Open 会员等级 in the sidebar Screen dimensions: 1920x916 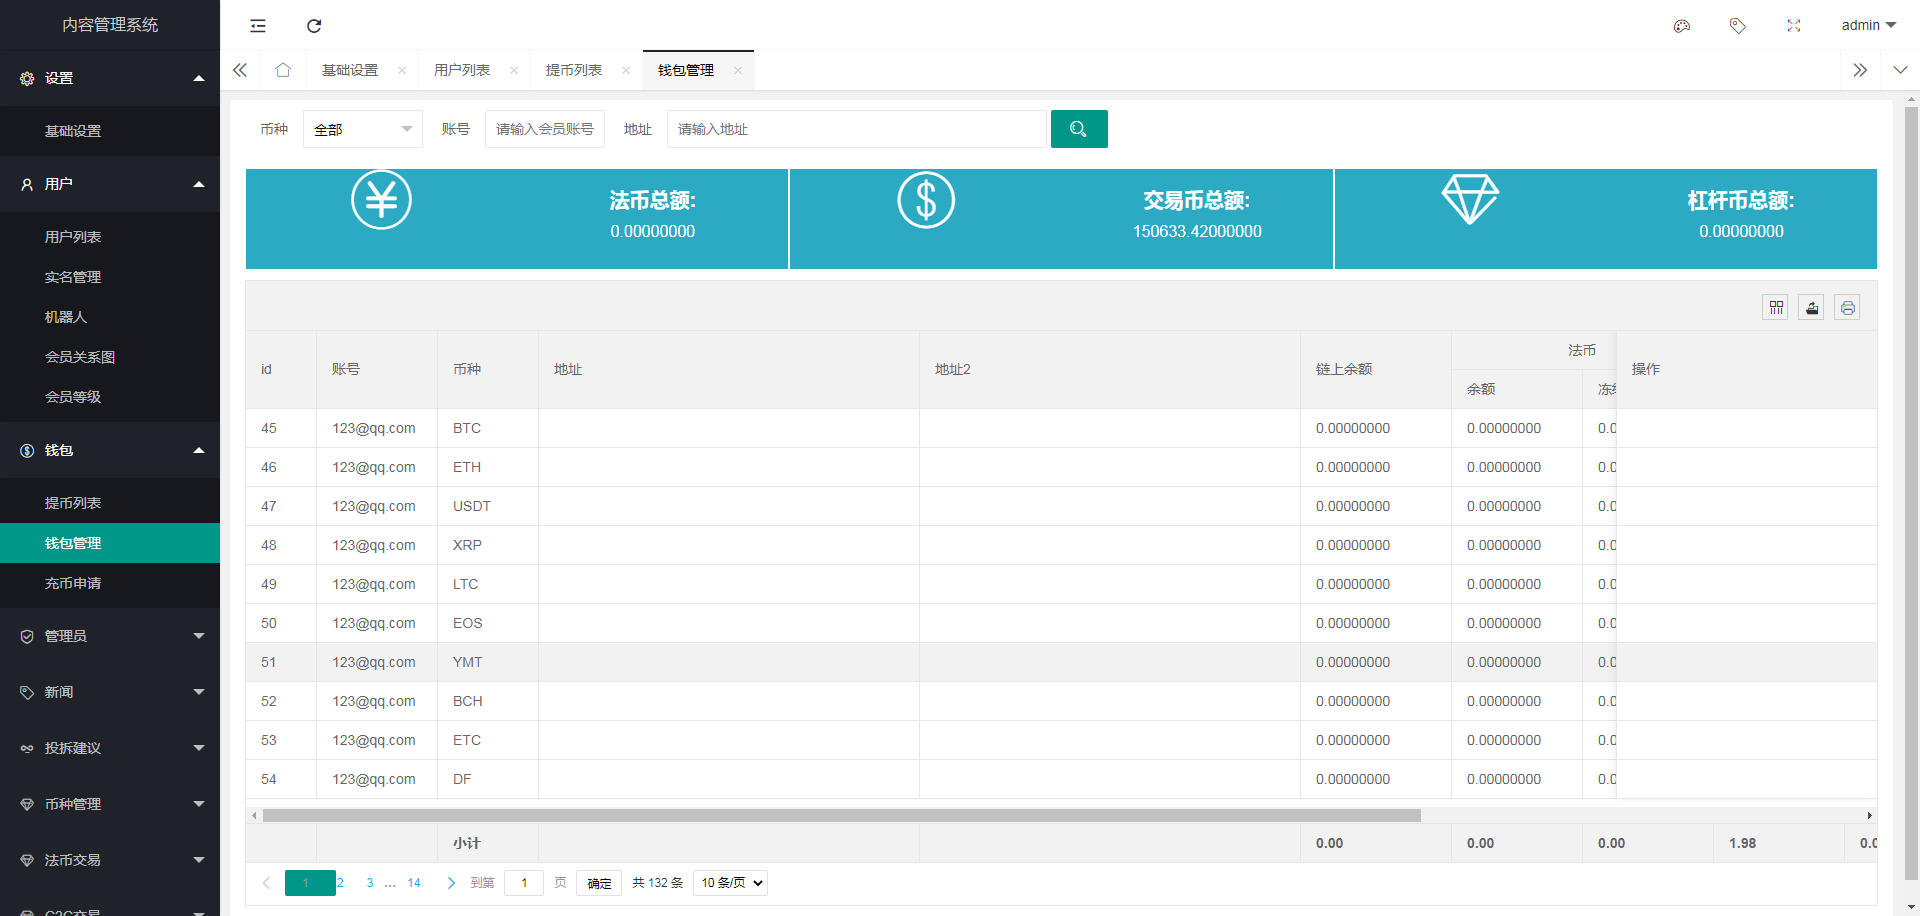[x=110, y=397]
